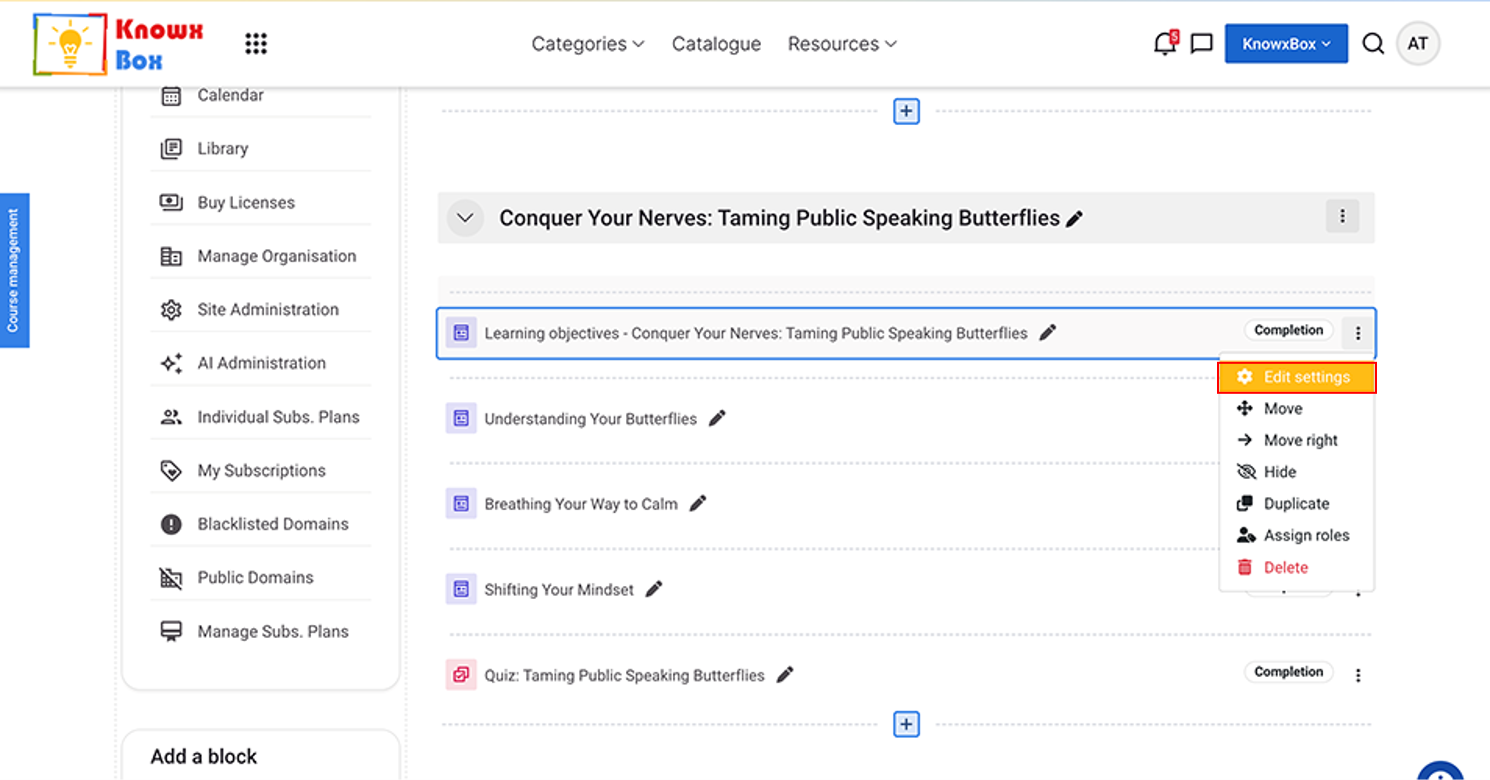
Task: Click the Library sidebar icon
Action: [171, 149]
